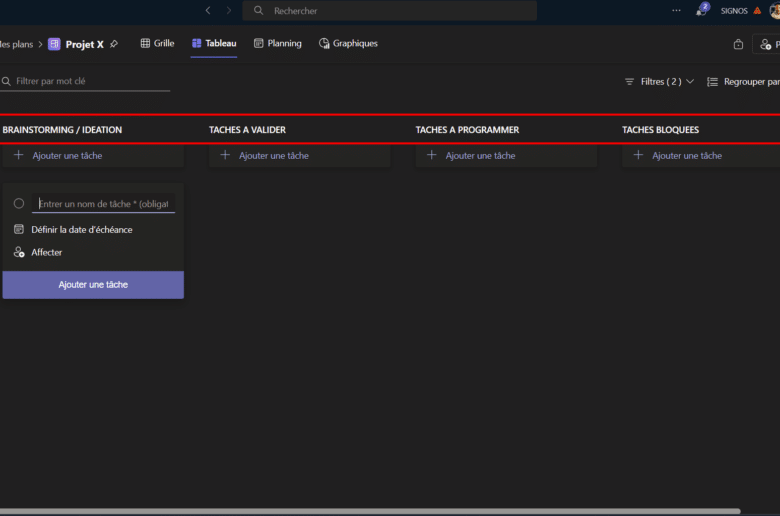Screen dimensions: 780x516
Task: Click the Affecter person icon
Action: click(x=19, y=252)
